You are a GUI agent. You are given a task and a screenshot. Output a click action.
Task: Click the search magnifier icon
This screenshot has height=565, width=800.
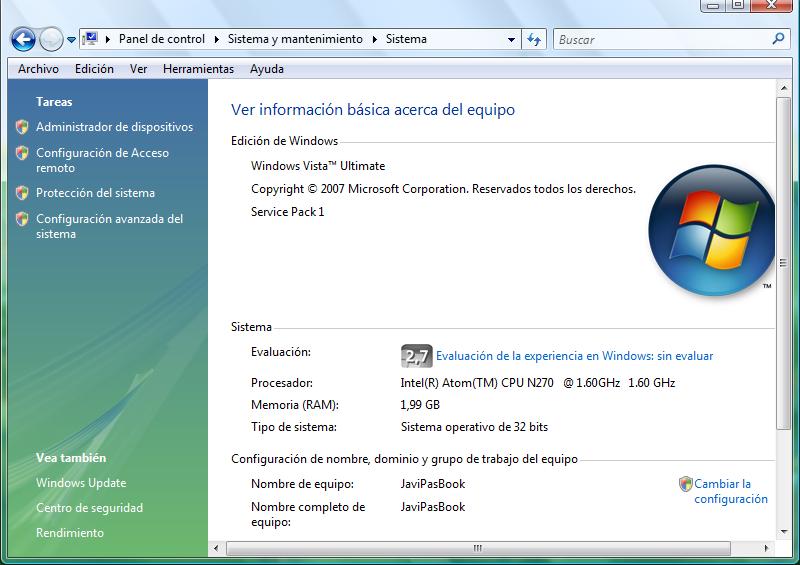(779, 40)
